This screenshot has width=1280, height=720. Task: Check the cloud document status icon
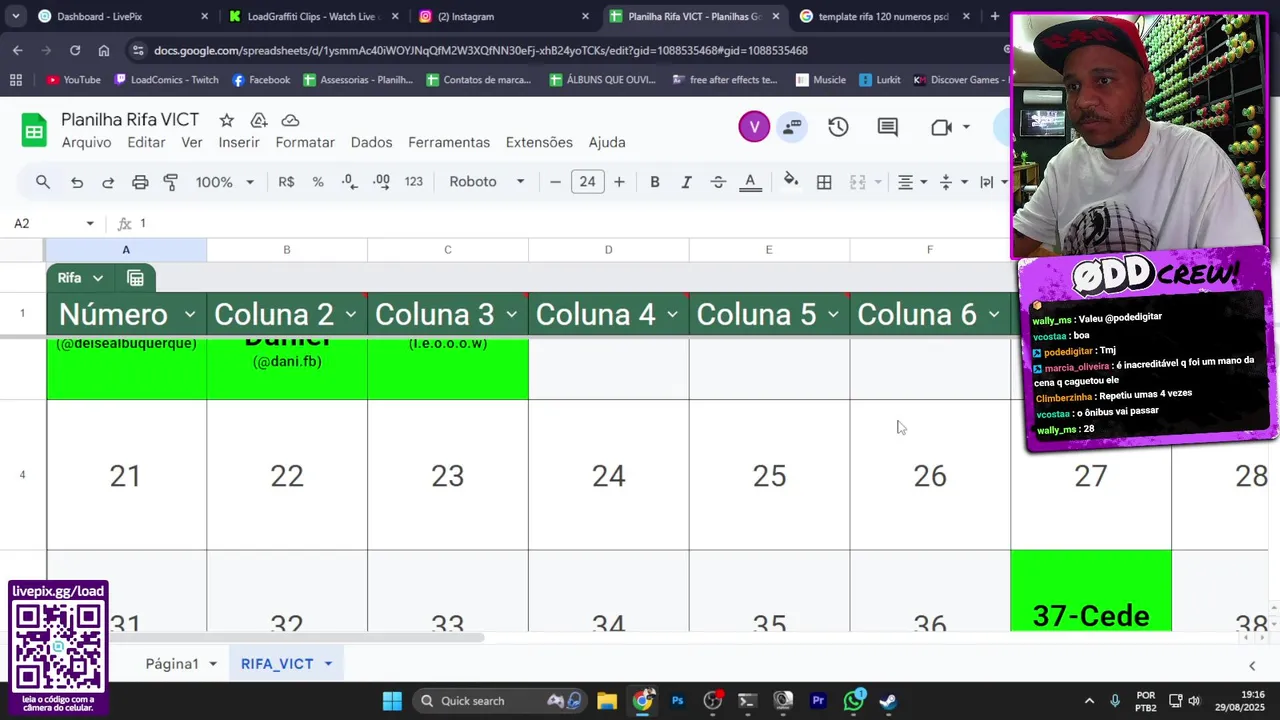tap(290, 120)
